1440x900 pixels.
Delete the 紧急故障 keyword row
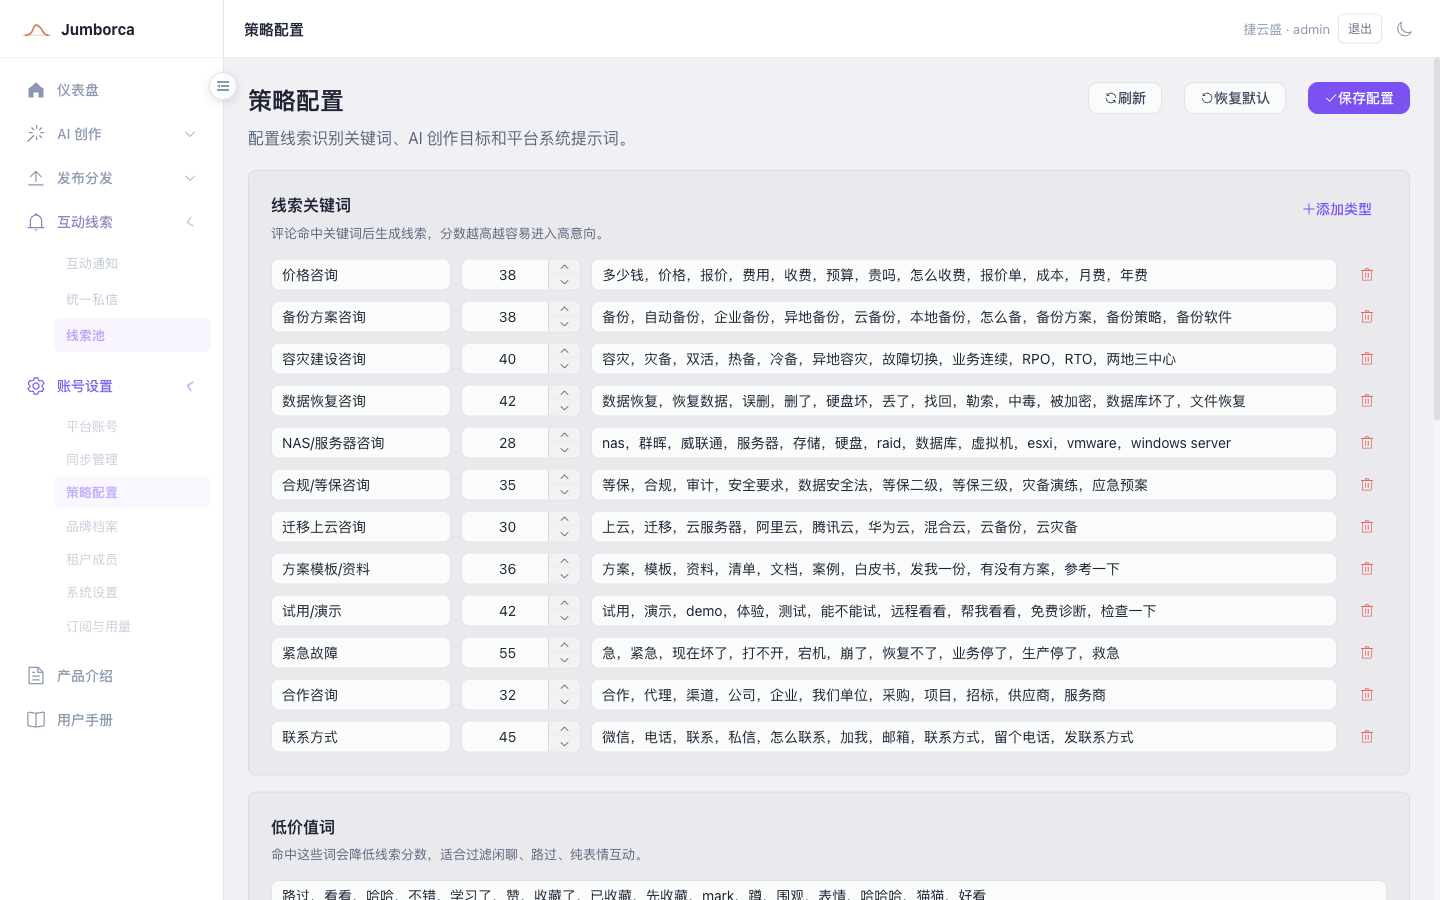tap(1367, 653)
